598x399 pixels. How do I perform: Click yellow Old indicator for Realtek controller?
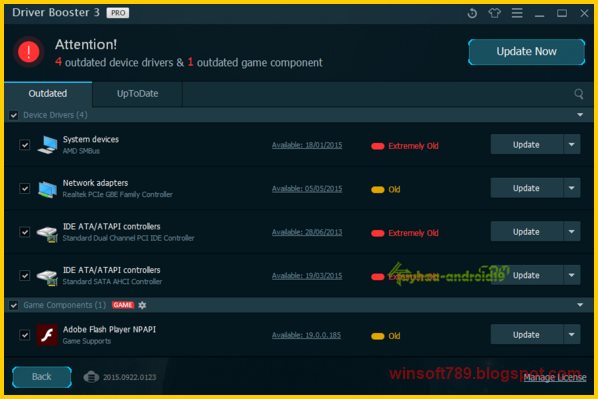pos(378,190)
